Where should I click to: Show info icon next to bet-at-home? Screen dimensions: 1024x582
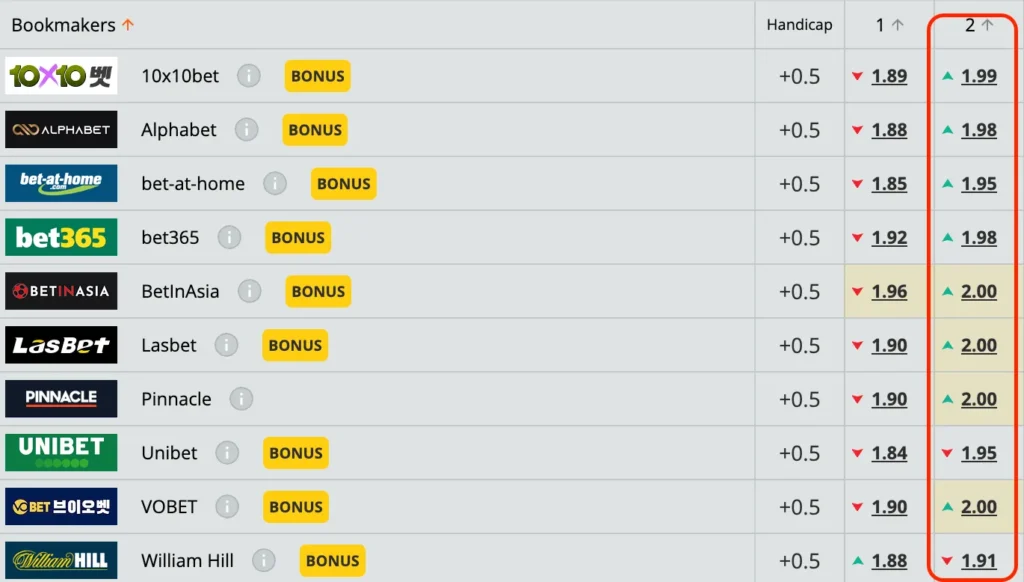[275, 184]
